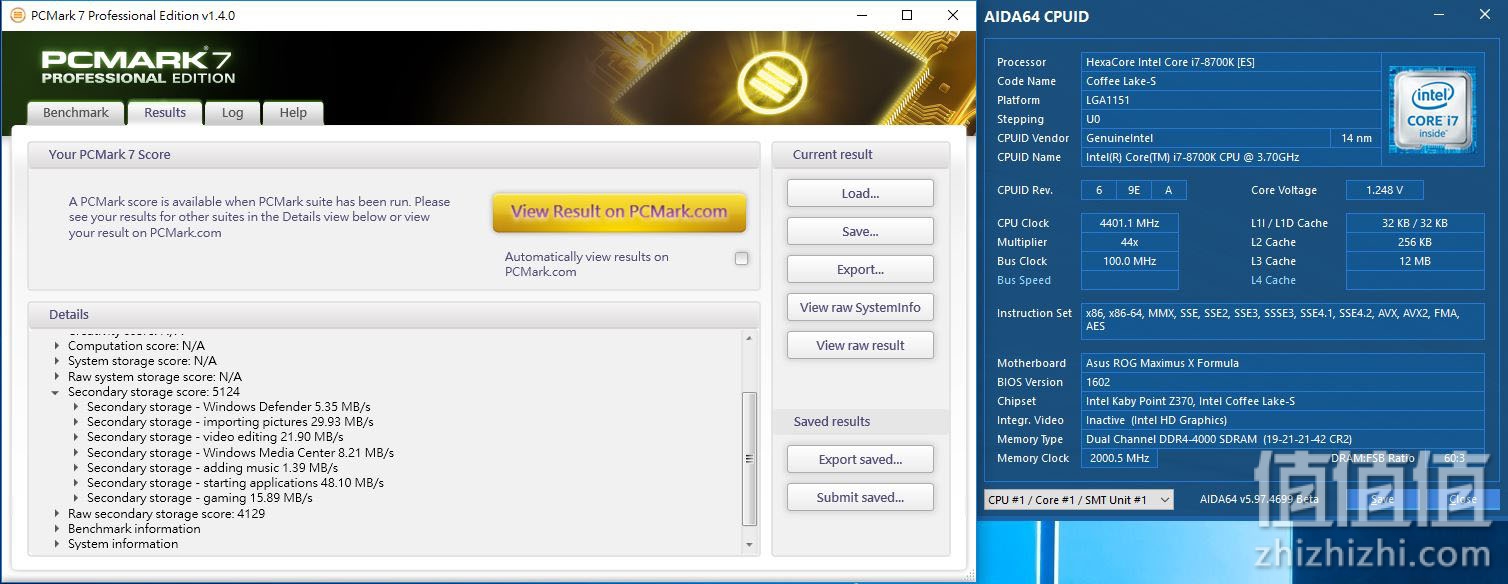Image resolution: width=1508 pixels, height=584 pixels.
Task: Click the CPUID Vendor value GenuineIntel
Action: (1205, 138)
